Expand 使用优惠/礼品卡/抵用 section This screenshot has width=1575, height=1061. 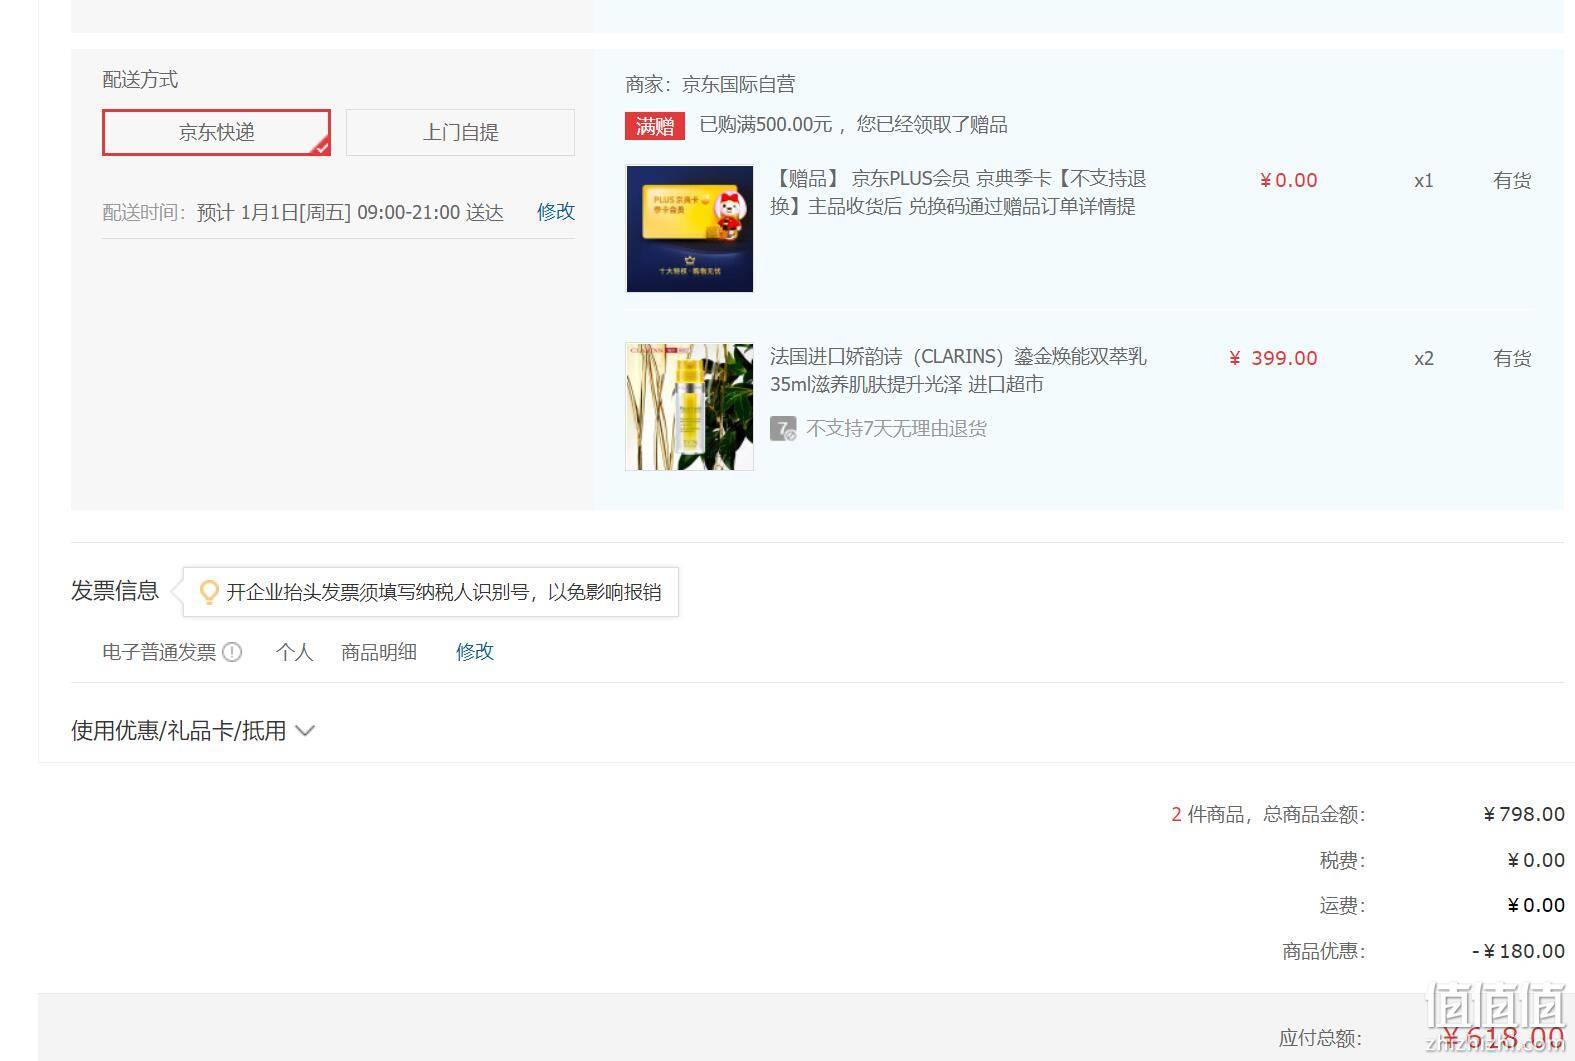(x=193, y=731)
